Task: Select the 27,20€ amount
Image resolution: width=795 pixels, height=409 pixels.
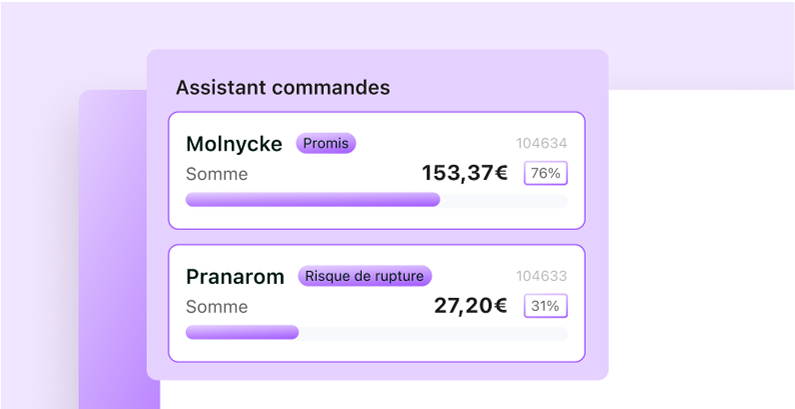Action: point(470,306)
